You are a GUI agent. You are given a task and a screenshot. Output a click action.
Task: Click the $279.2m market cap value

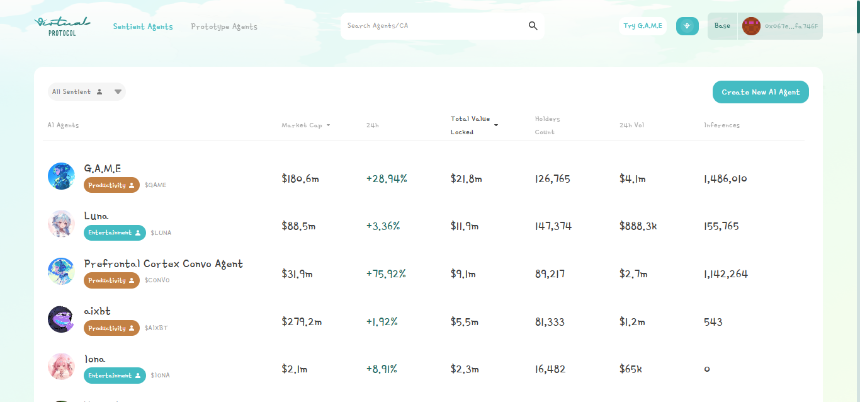pos(302,321)
